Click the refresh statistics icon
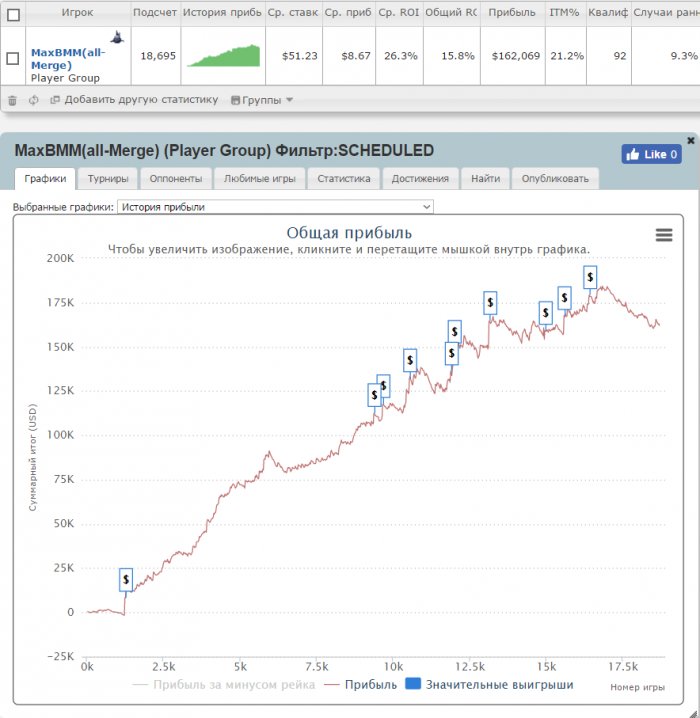The image size is (700, 718). tap(33, 100)
